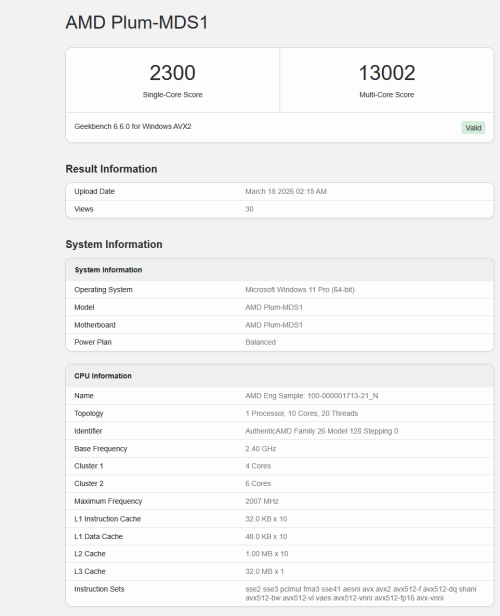
Task: Click the Power Plan Balanced value
Action: click(260, 342)
